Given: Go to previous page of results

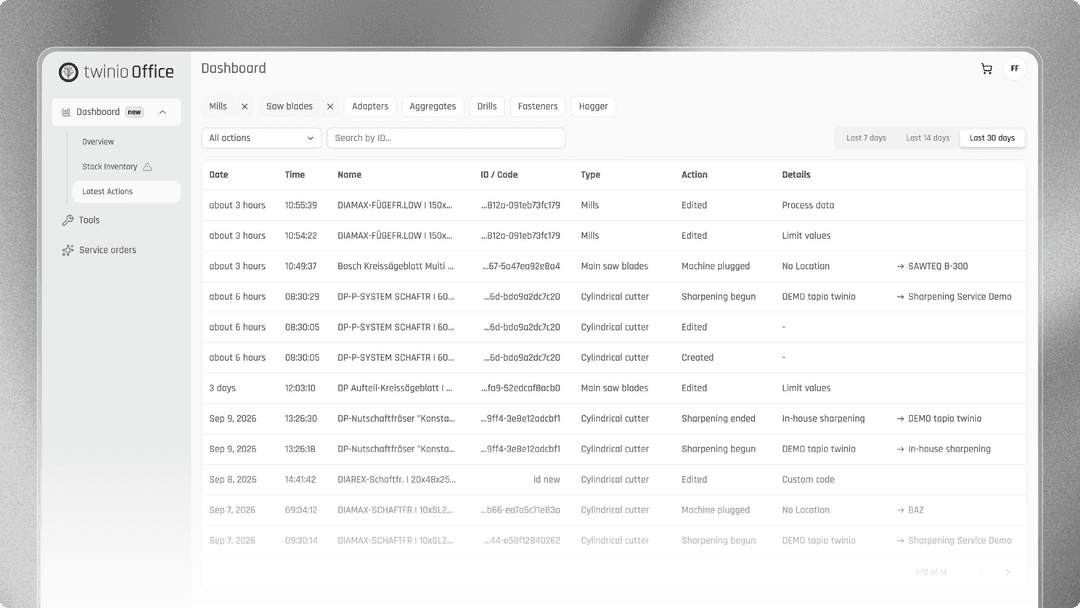Looking at the screenshot, I should coord(981,572).
